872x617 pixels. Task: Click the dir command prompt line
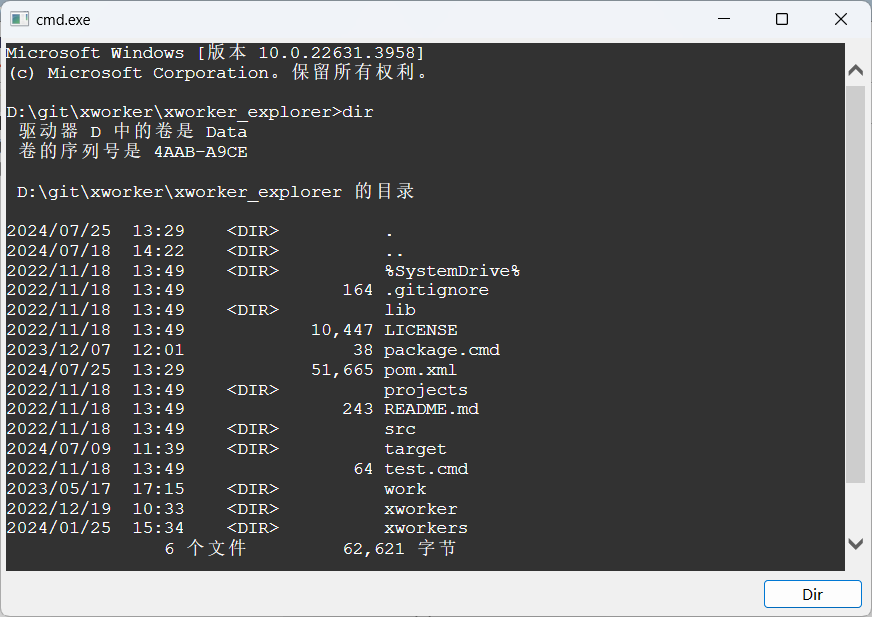pos(190,112)
